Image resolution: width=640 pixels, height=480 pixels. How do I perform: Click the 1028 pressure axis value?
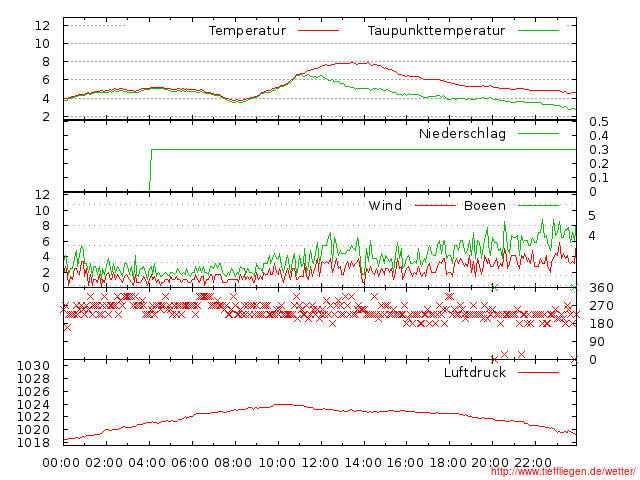(x=33, y=379)
